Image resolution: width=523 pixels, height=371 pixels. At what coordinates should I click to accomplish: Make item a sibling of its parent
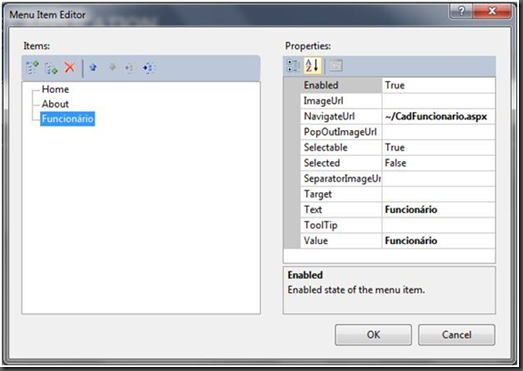[129, 68]
